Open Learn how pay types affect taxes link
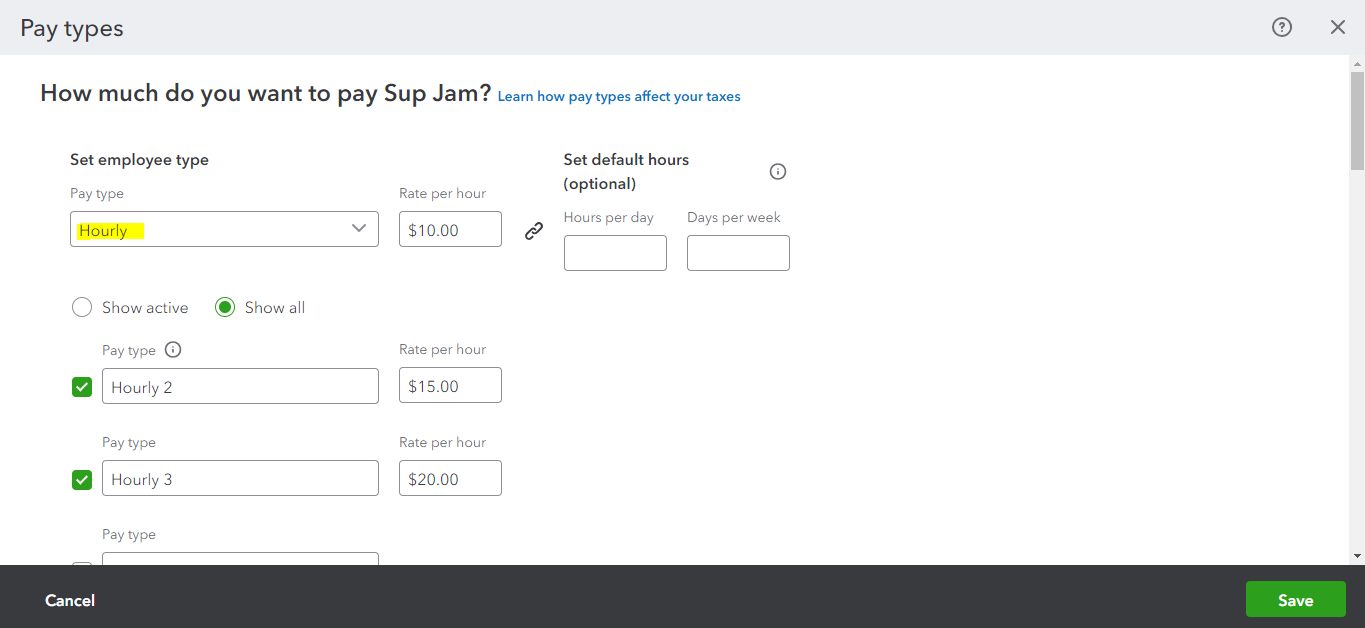 tap(619, 97)
